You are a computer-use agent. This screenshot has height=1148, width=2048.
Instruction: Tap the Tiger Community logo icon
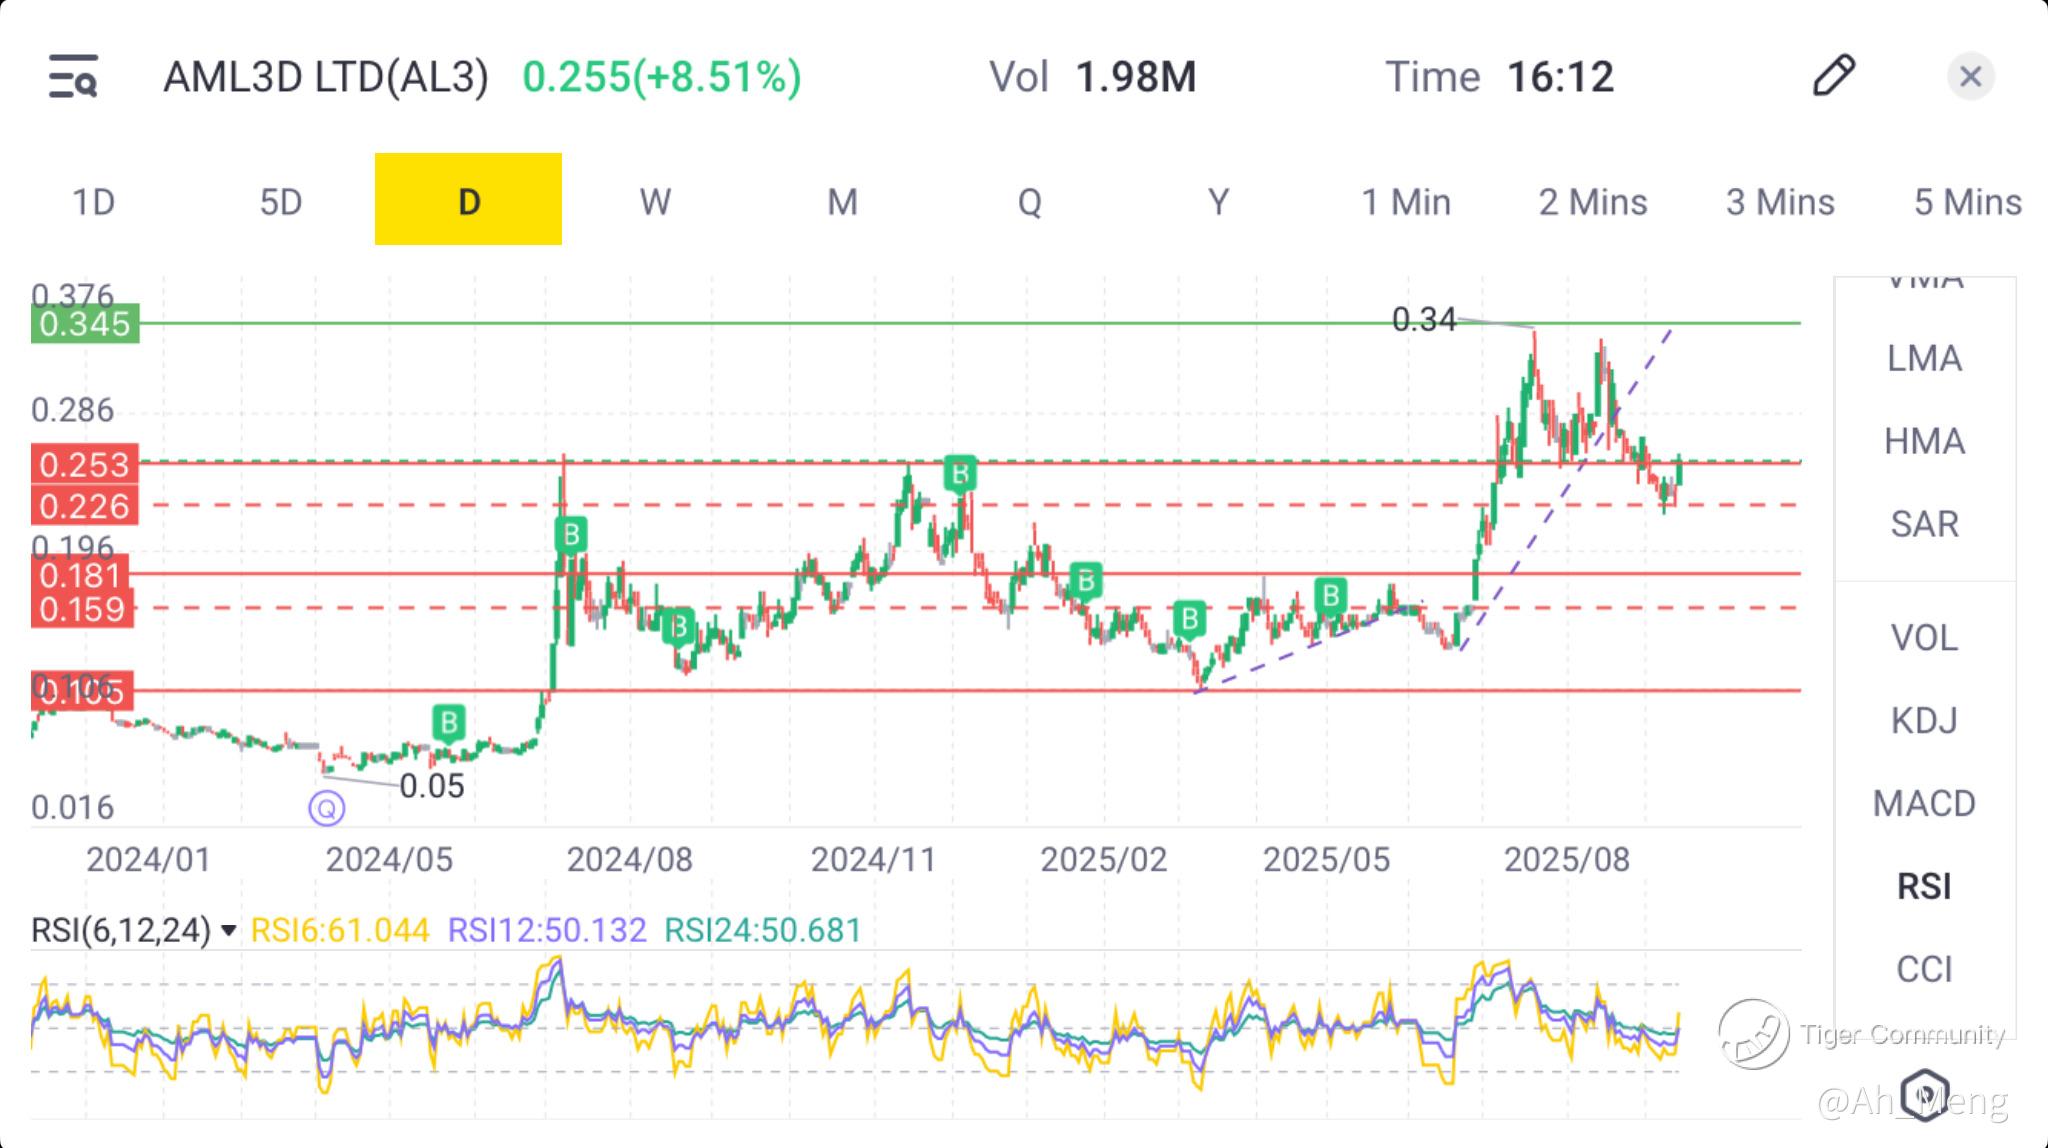[x=1753, y=1034]
